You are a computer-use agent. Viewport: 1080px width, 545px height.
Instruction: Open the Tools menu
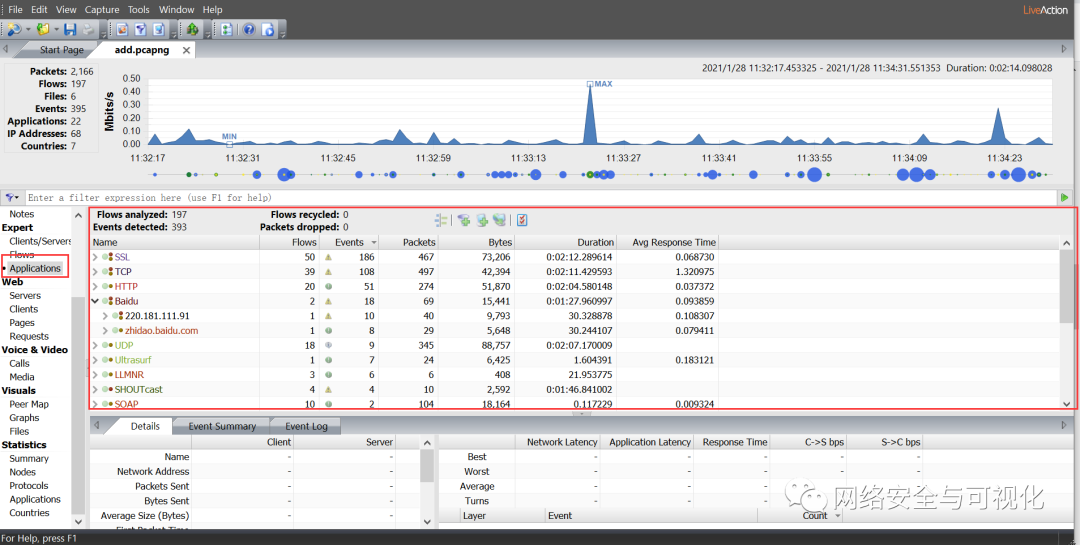pos(138,10)
